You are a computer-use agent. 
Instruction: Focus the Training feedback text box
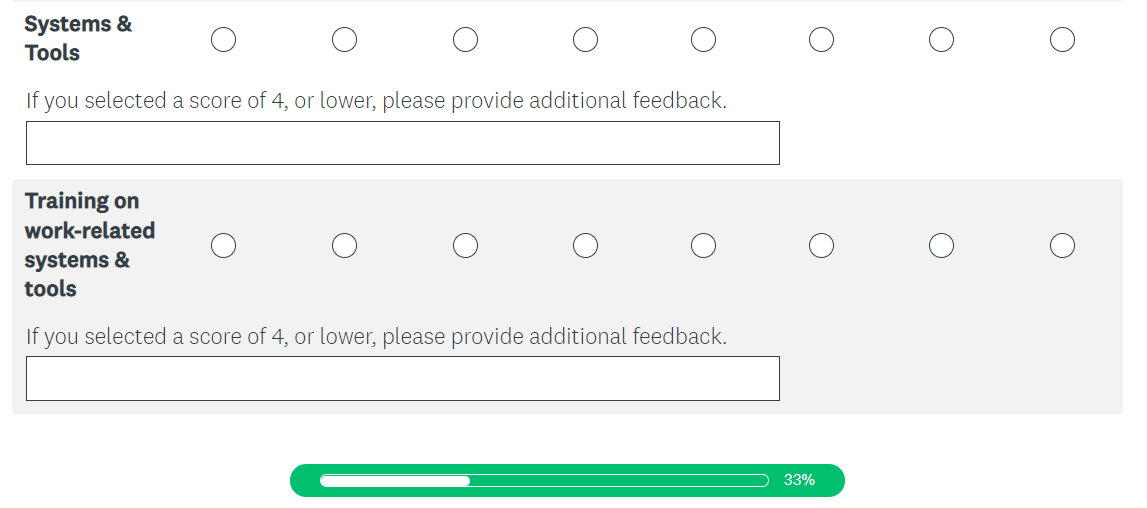tap(402, 379)
